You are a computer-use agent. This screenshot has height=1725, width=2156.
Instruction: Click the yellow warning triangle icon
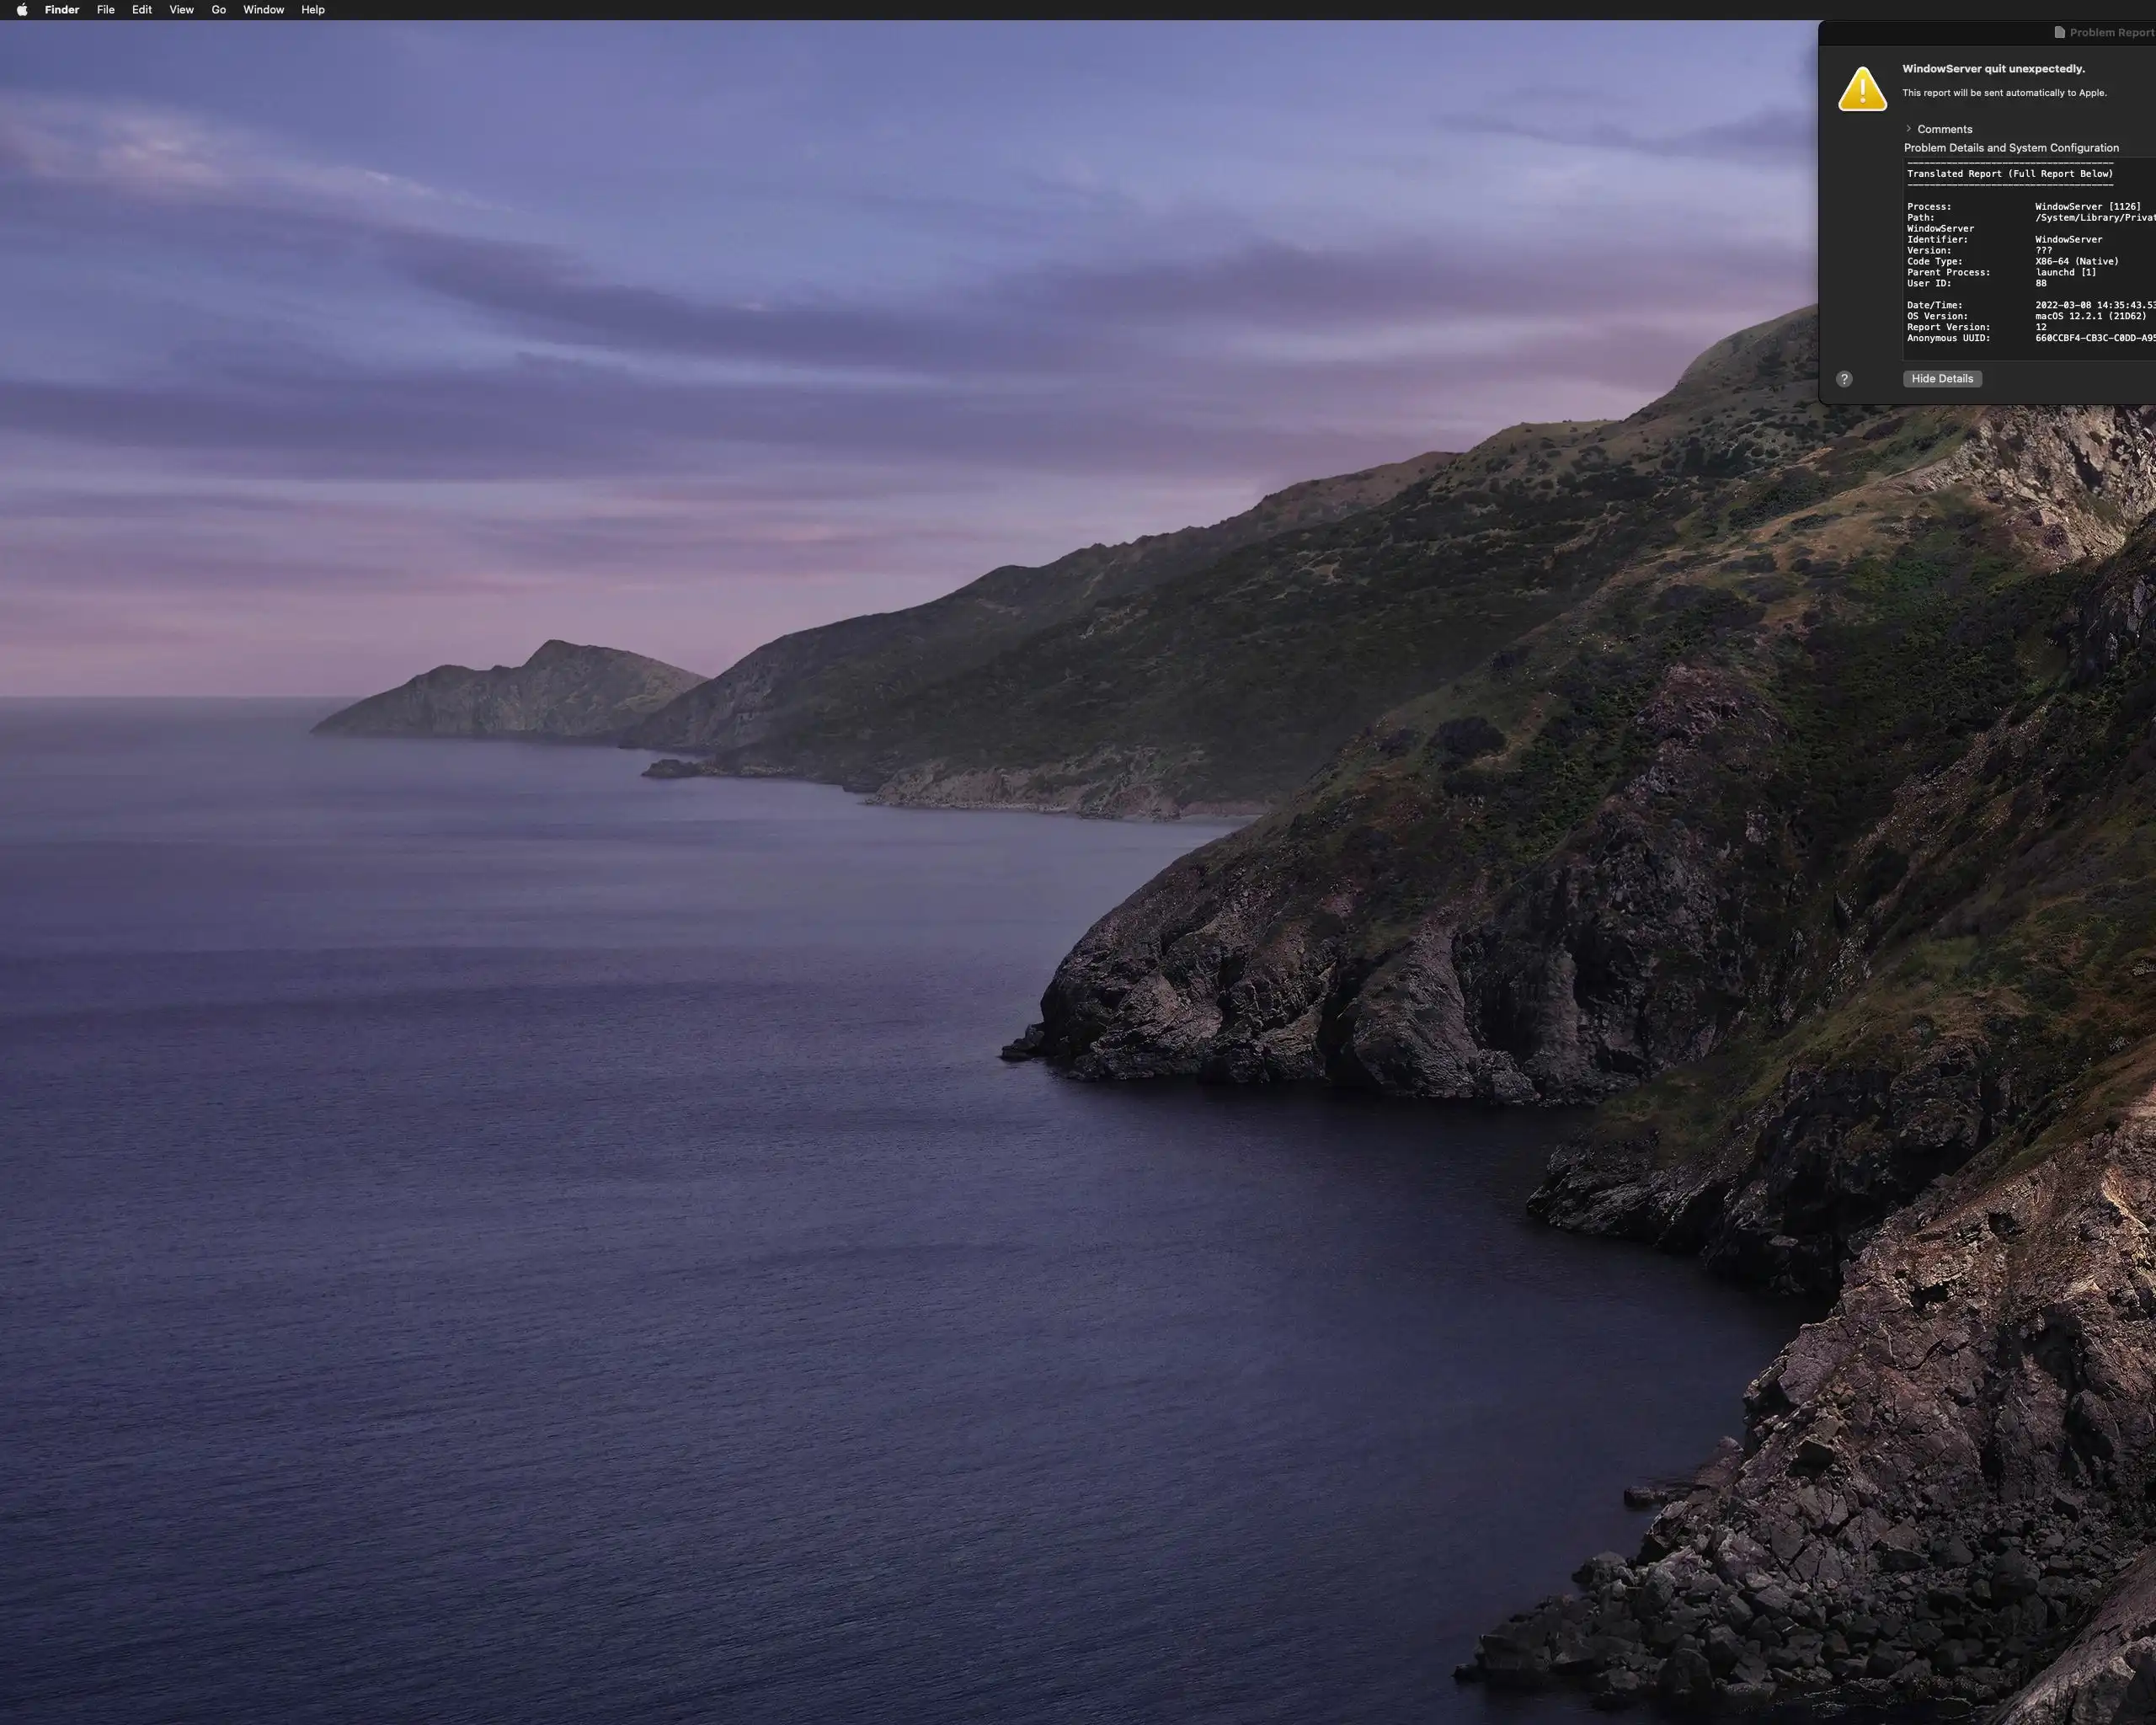pyautogui.click(x=1862, y=89)
